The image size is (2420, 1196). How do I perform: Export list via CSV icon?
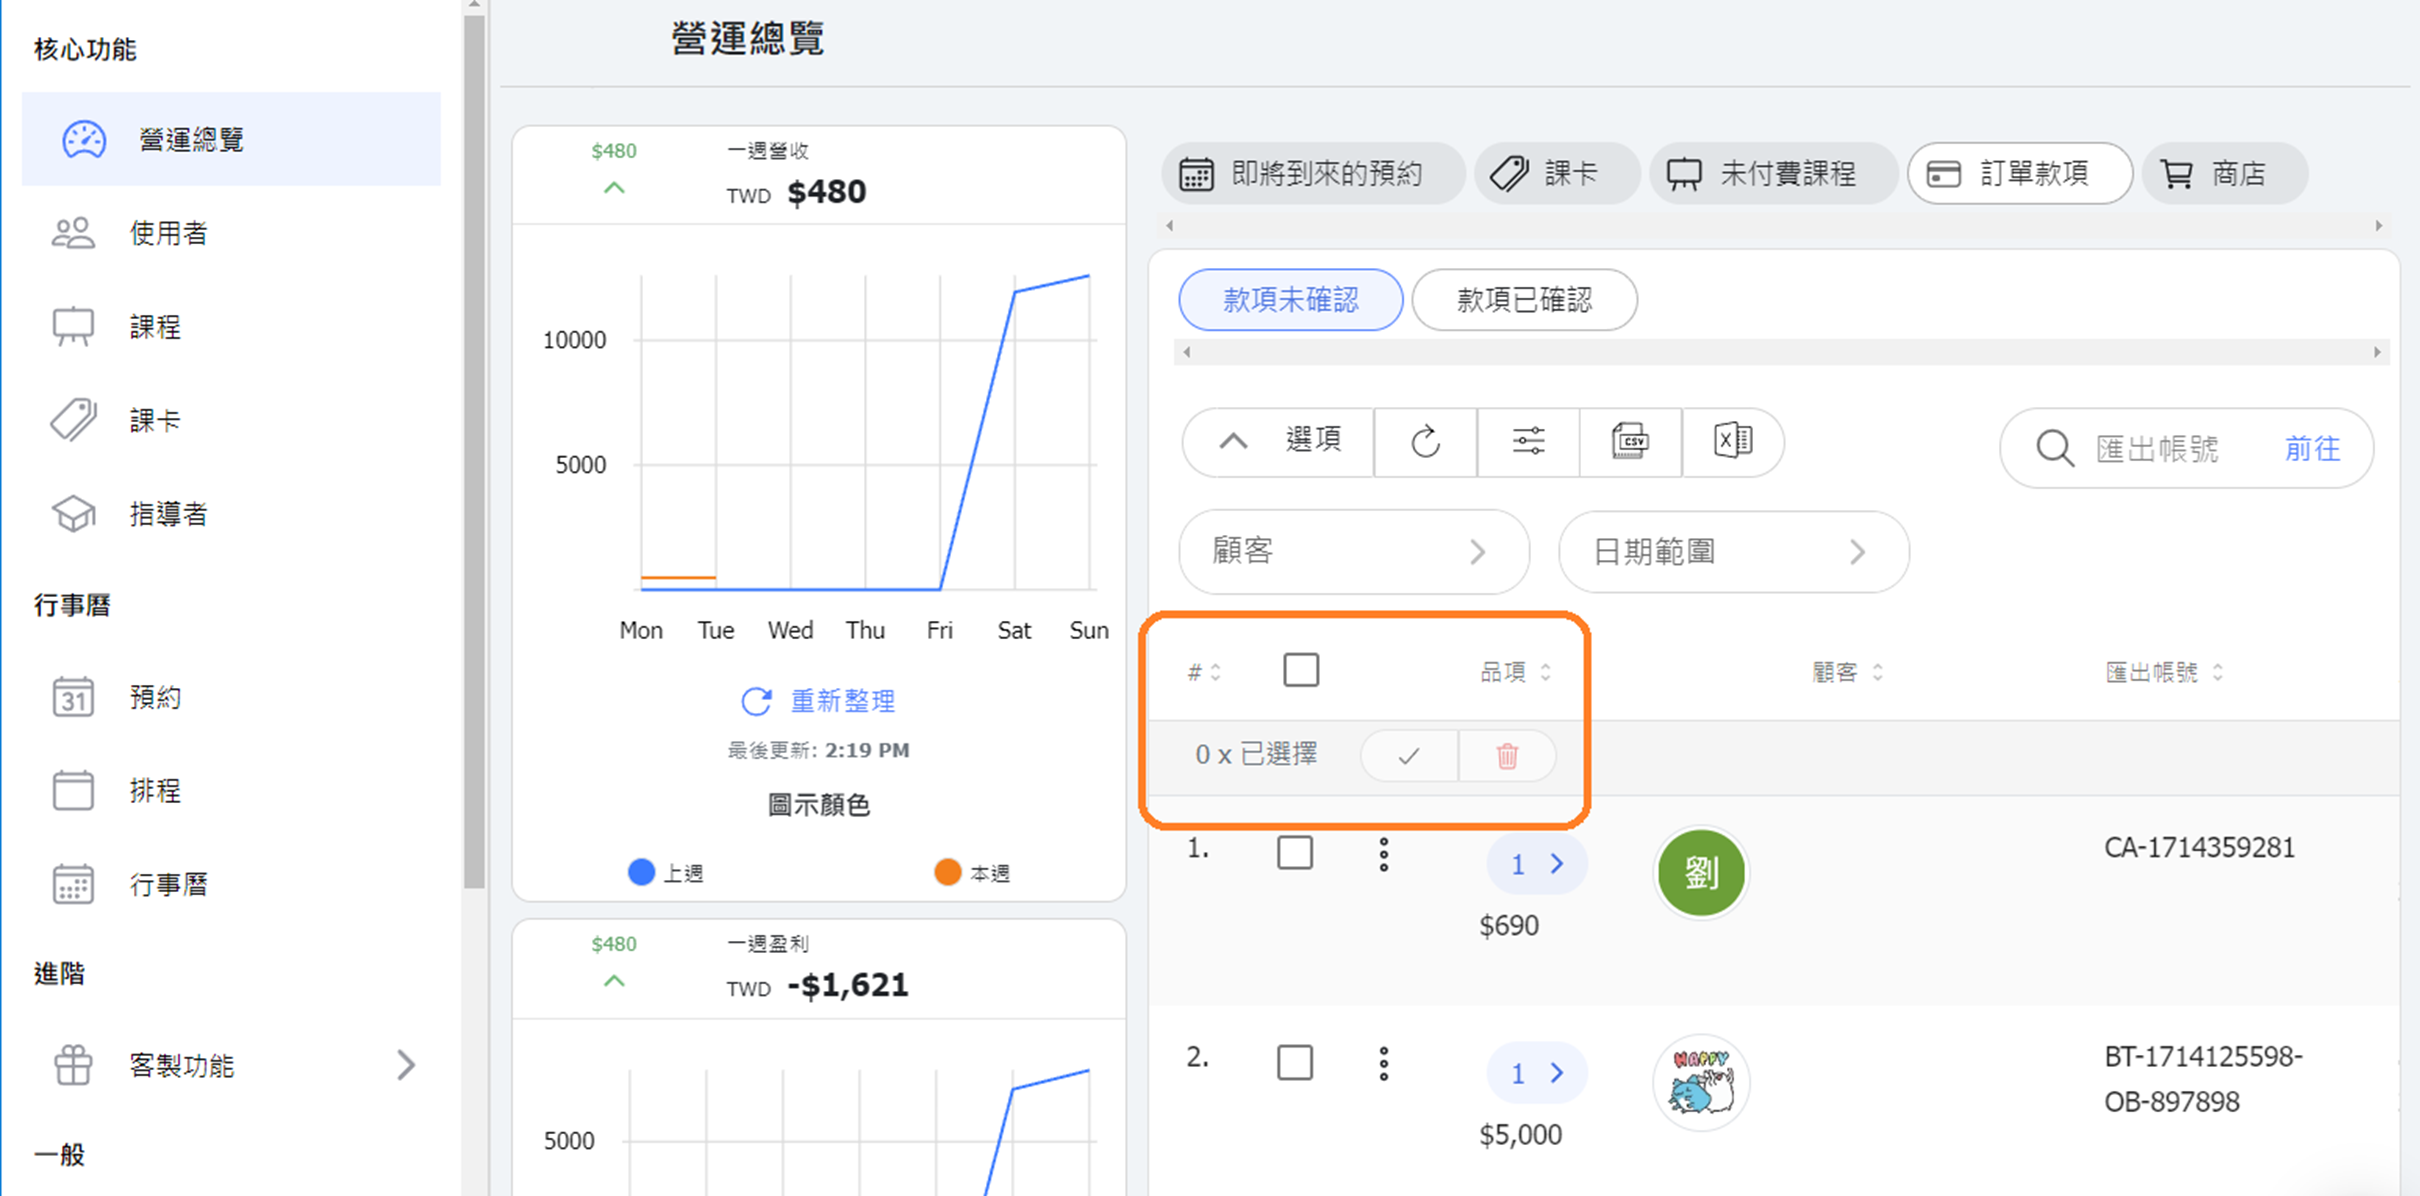(x=1630, y=441)
